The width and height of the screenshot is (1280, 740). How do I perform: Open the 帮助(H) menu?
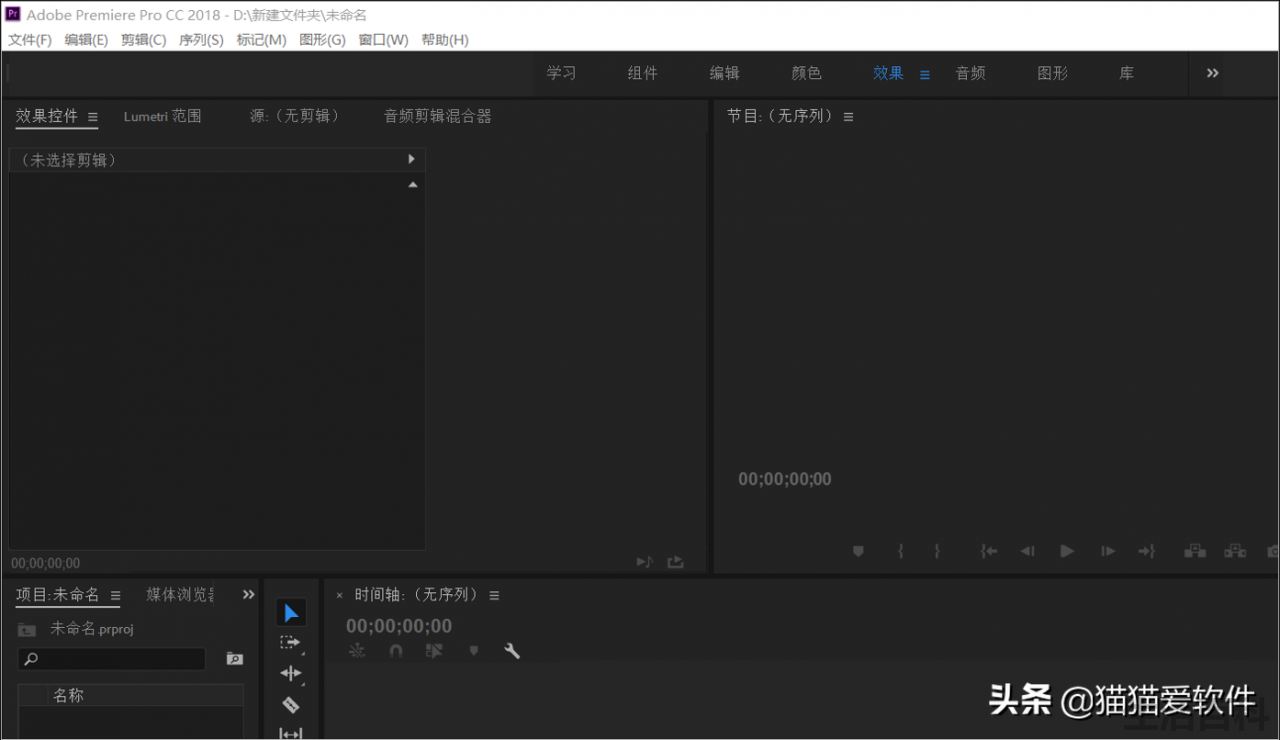444,40
